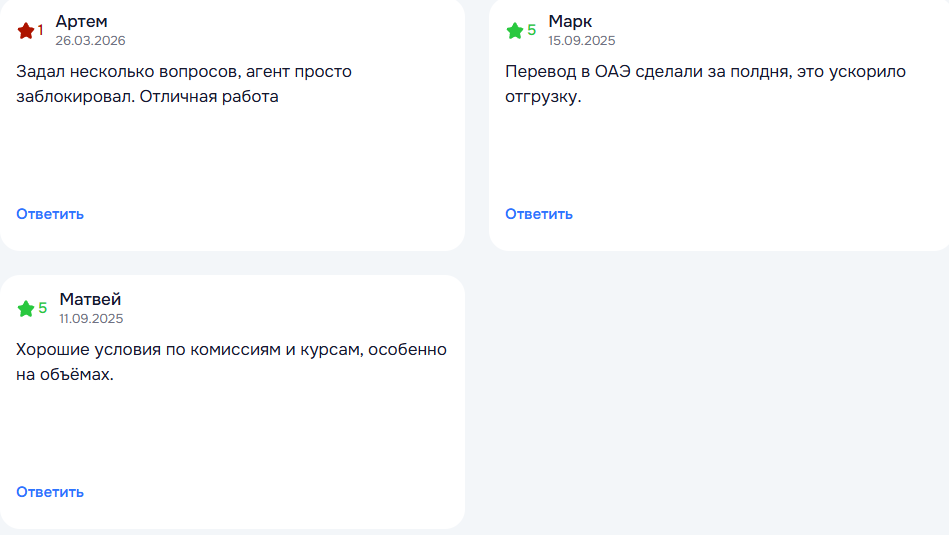The height and width of the screenshot is (535, 949).
Task: Reply to Матвей's review via Ответить
Action: coord(50,492)
